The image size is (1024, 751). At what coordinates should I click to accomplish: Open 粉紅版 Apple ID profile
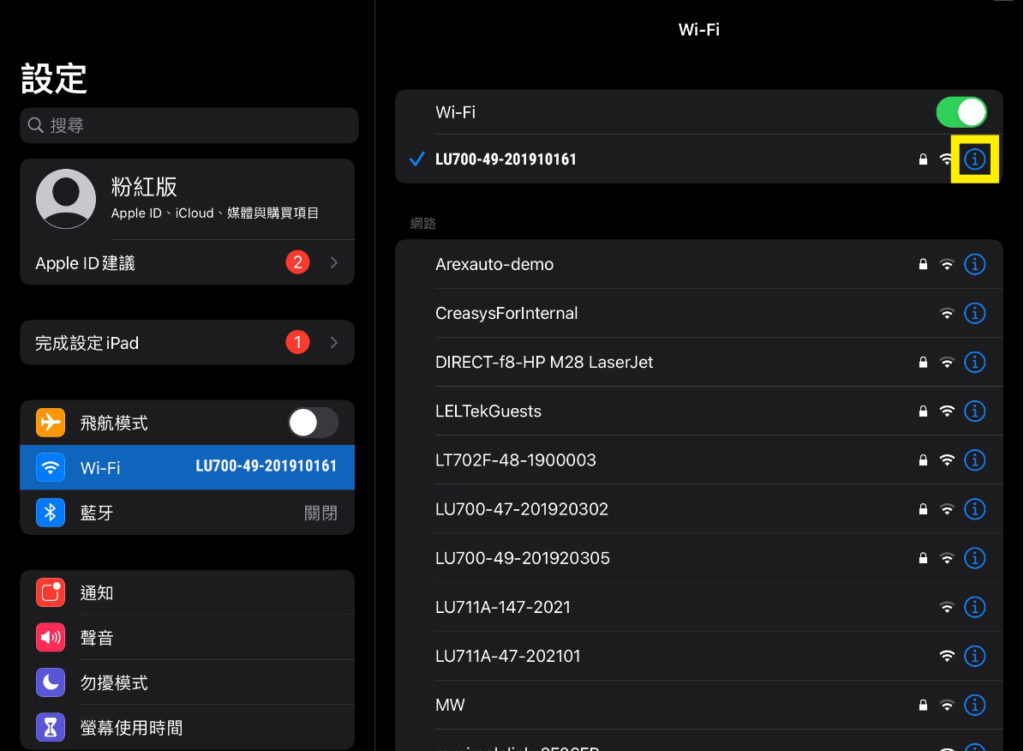(x=187, y=198)
